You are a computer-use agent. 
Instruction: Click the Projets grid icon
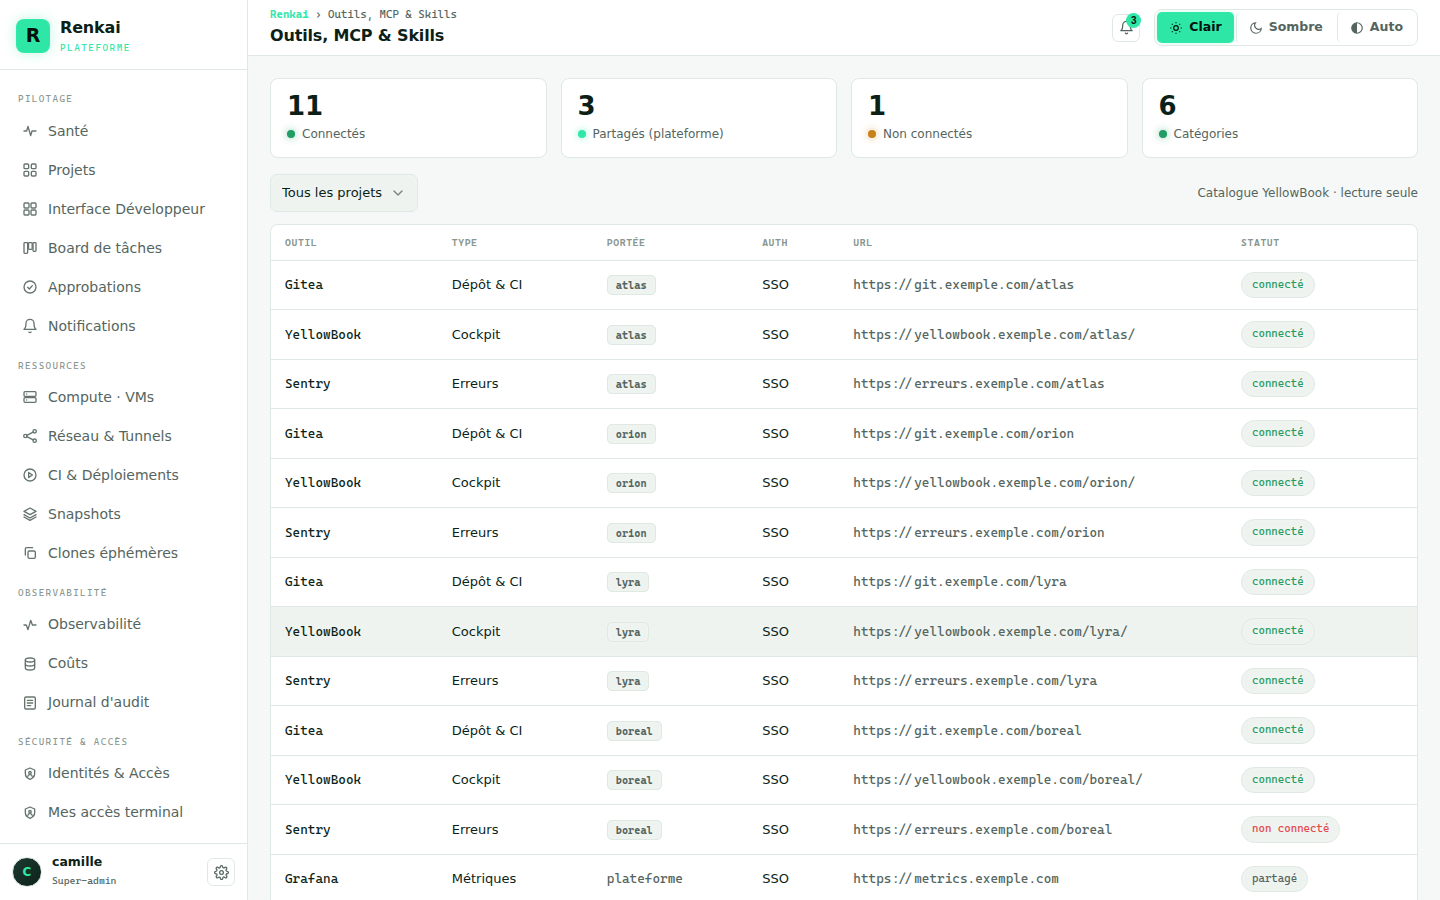(x=30, y=170)
